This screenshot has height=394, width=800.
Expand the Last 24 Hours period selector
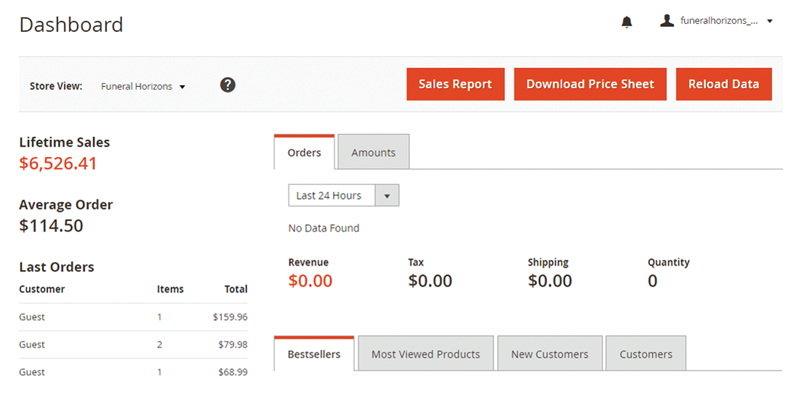tap(343, 195)
